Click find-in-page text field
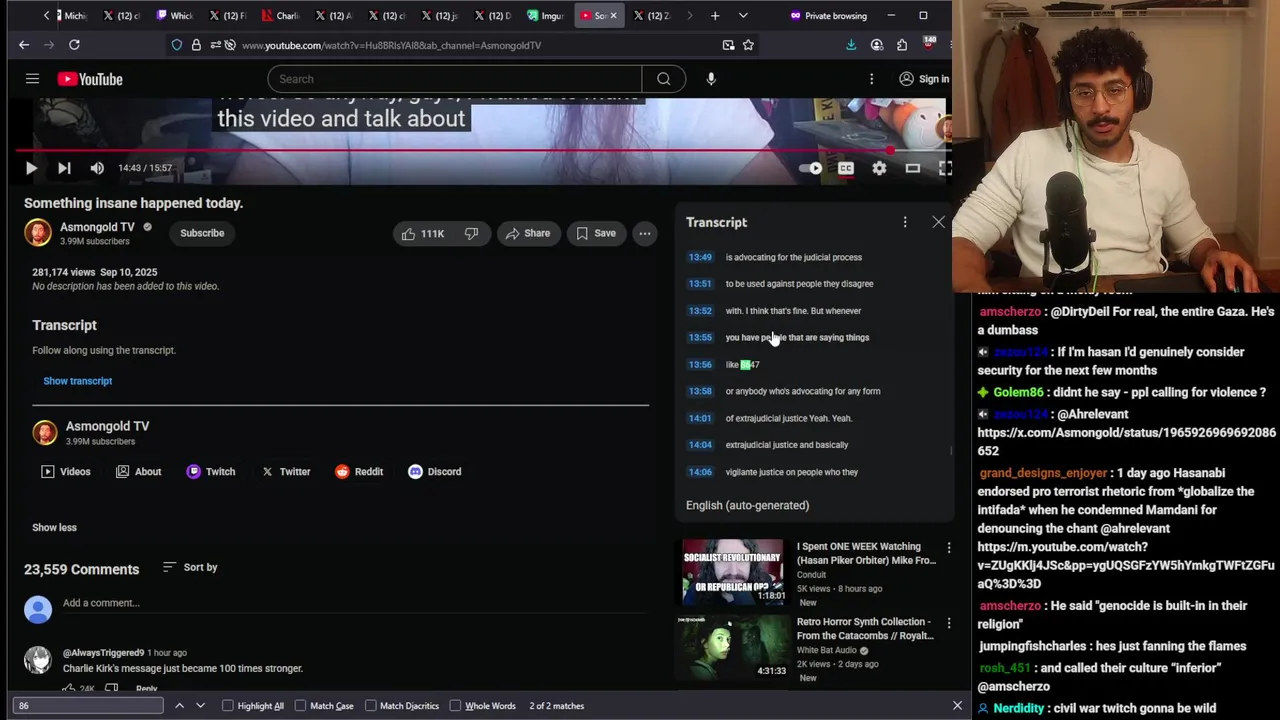The width and height of the screenshot is (1280, 720). [x=88, y=706]
